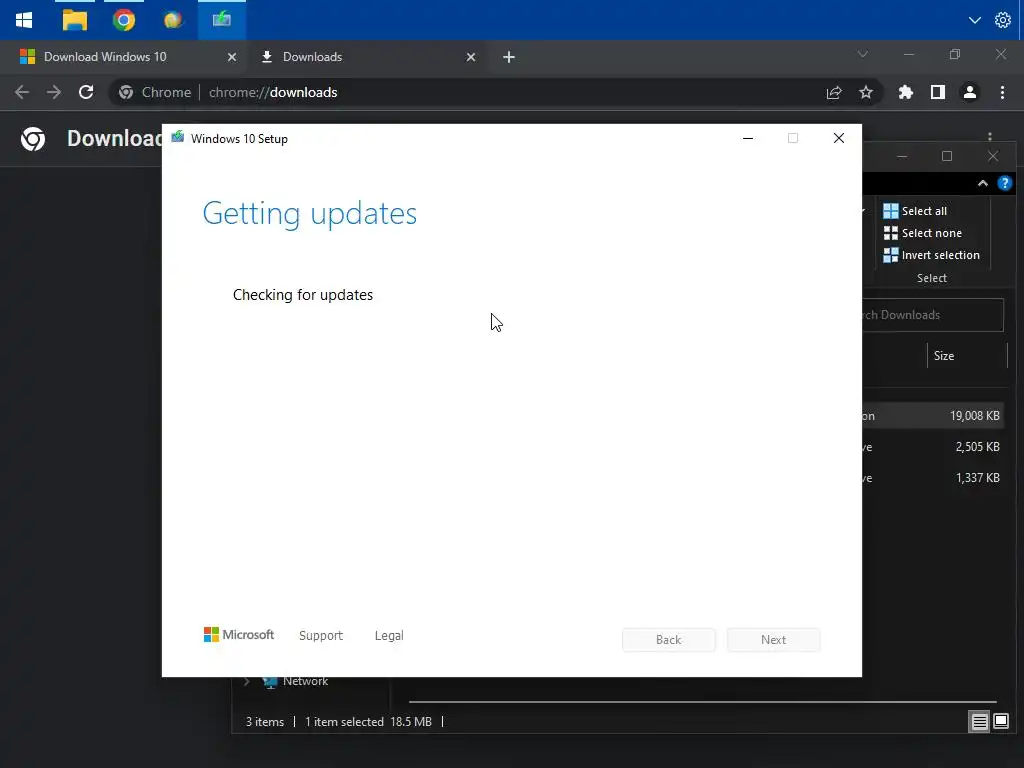Switch Explorer to details view
The width and height of the screenshot is (1024, 768).
979,722
